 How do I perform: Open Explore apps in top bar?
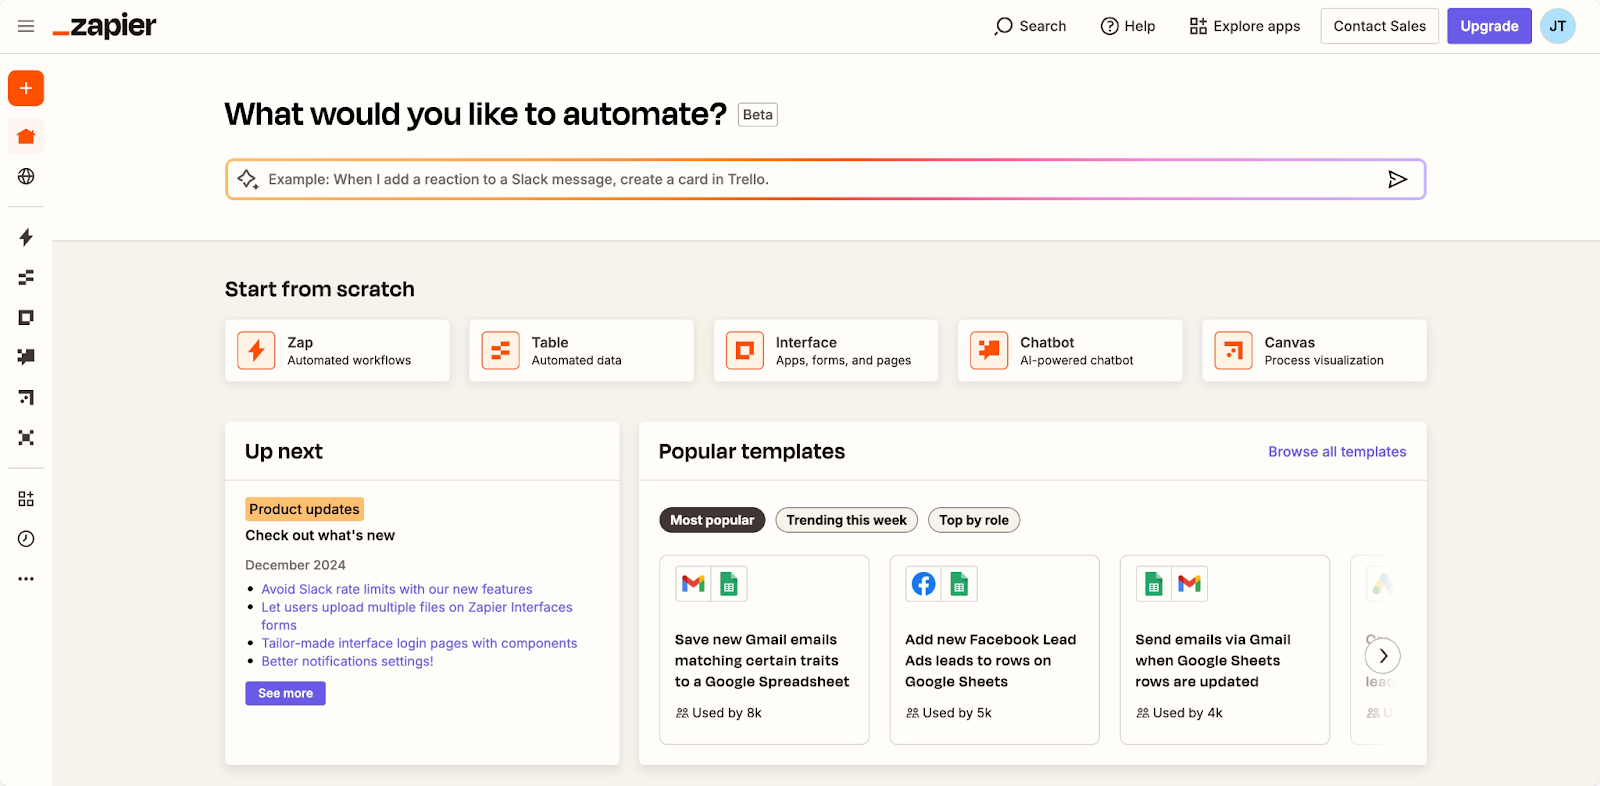(x=1245, y=26)
